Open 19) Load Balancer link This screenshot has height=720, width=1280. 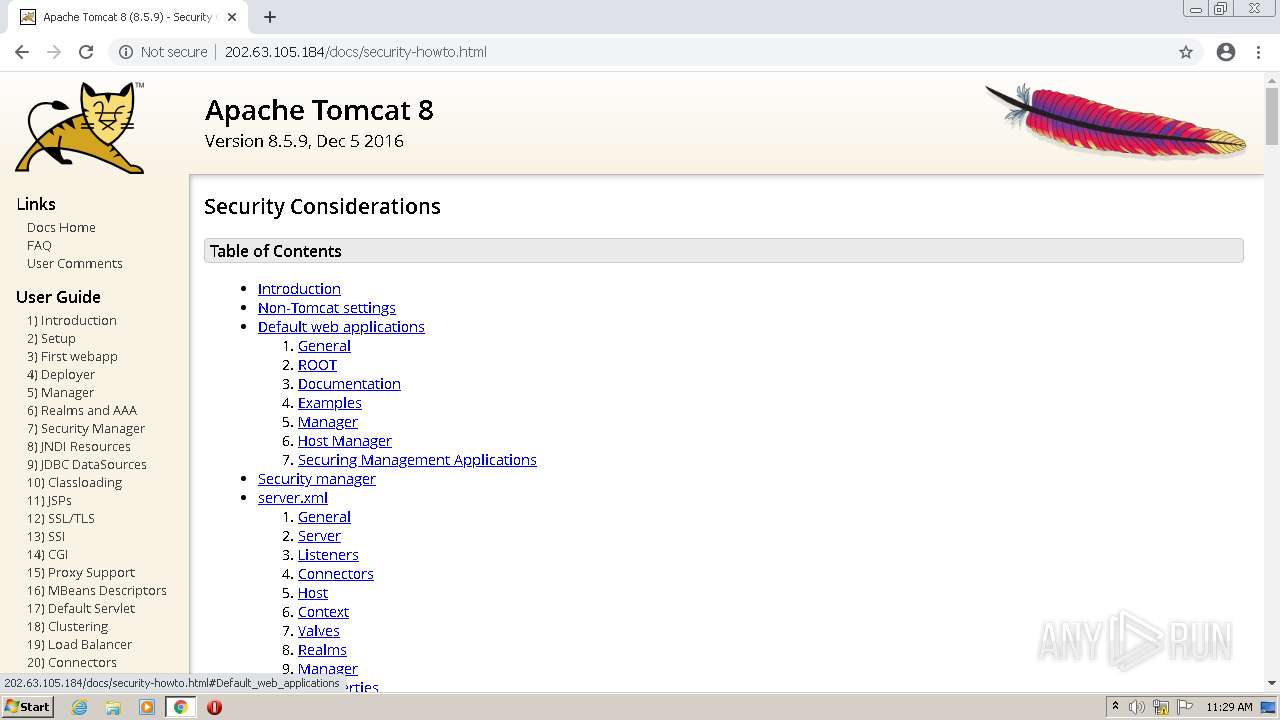pos(79,644)
